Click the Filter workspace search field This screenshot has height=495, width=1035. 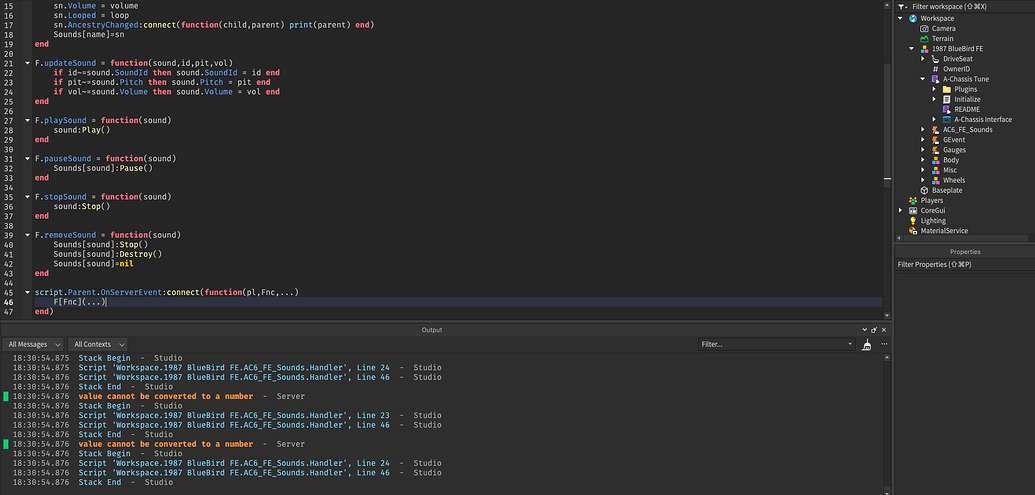(970, 6)
